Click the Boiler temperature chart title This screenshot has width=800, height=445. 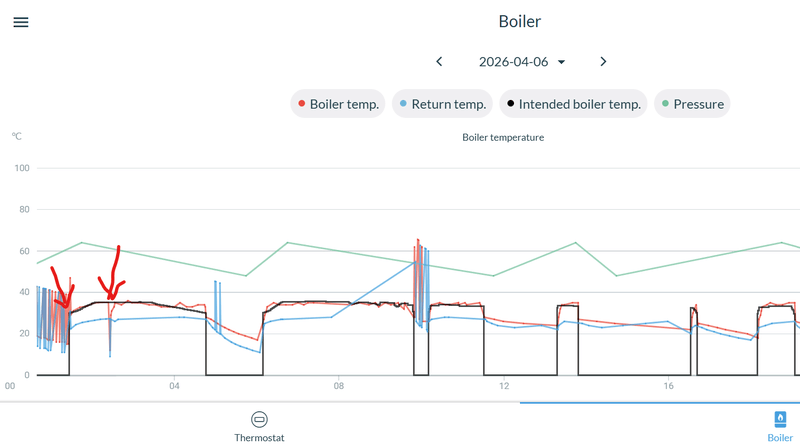tap(503, 137)
